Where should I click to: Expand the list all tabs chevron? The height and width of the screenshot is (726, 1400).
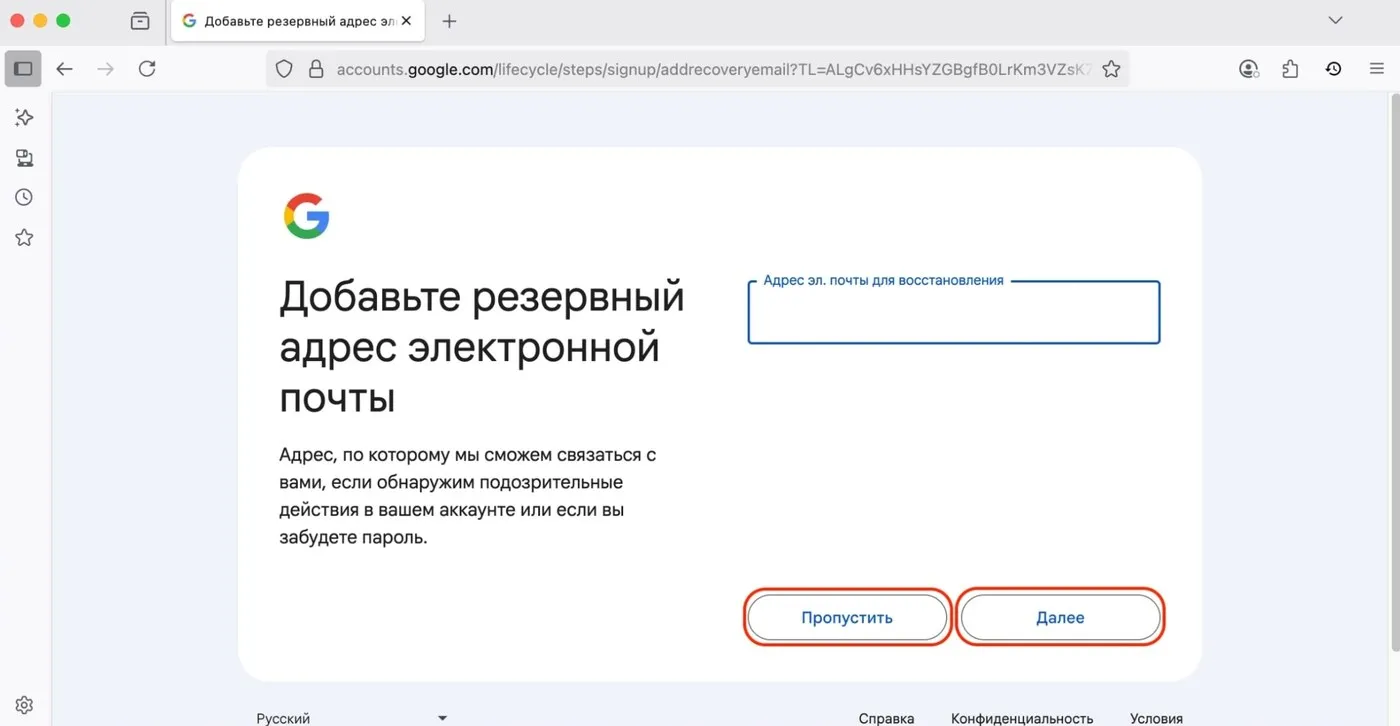(1335, 21)
